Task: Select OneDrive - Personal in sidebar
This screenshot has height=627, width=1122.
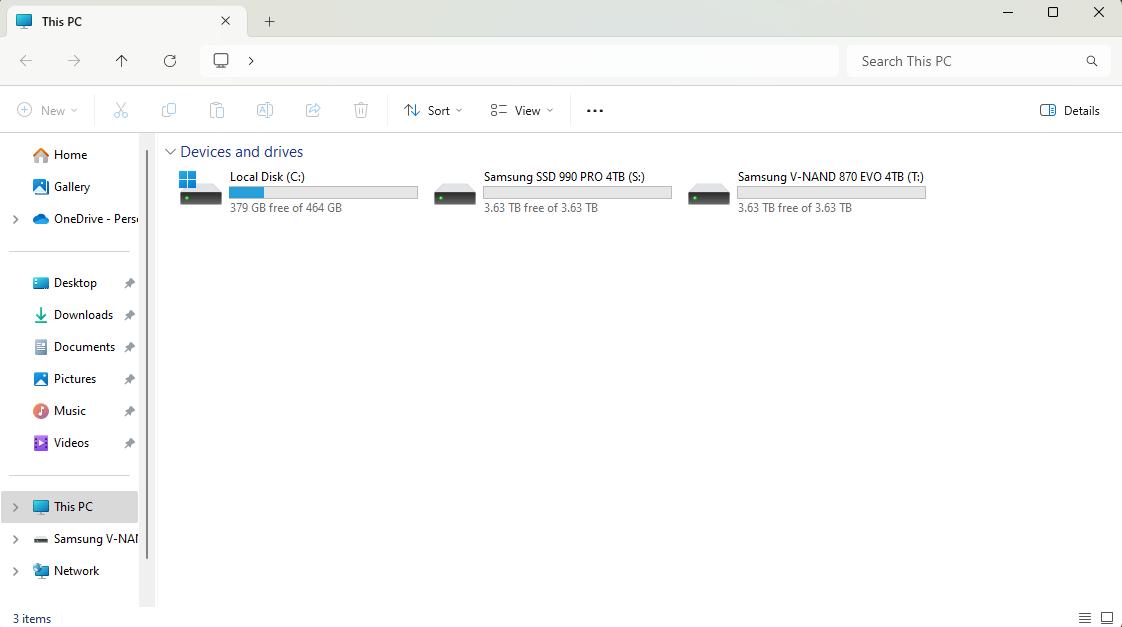Action: 85,219
